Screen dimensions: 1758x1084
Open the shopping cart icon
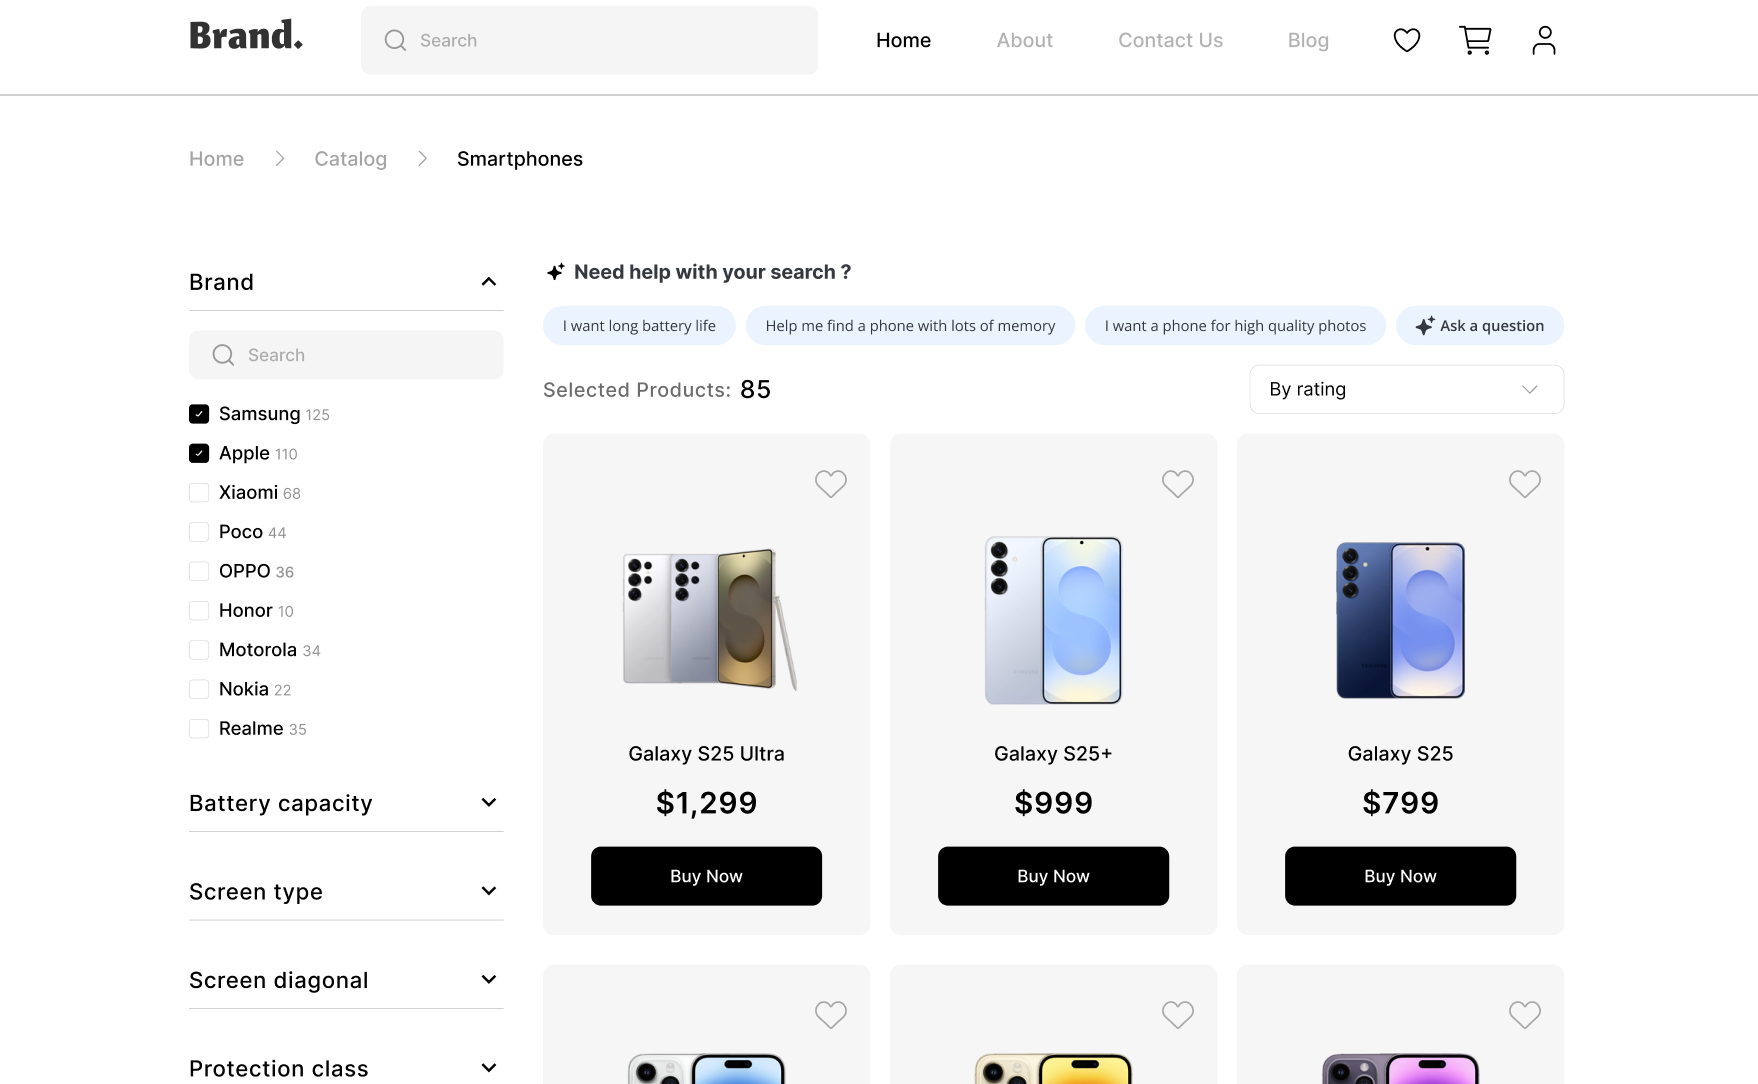pos(1475,40)
